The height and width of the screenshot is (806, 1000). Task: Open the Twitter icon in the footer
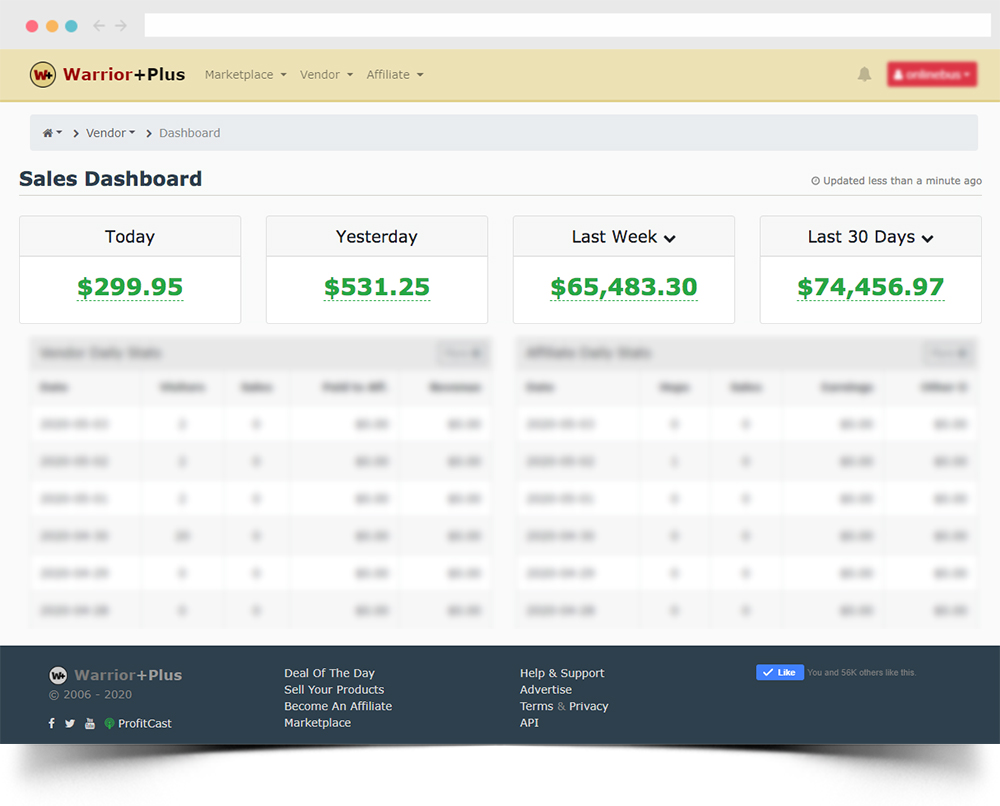point(70,723)
